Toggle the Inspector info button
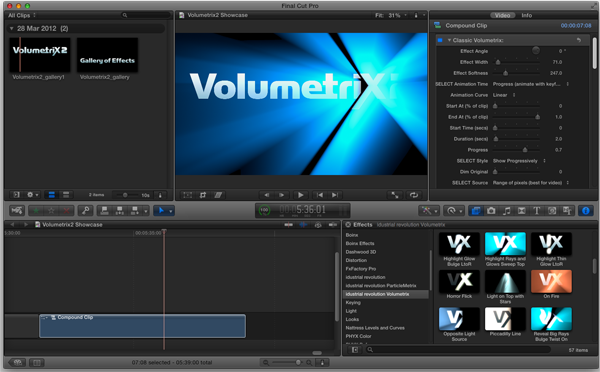This screenshot has height=372, width=600. pos(585,210)
